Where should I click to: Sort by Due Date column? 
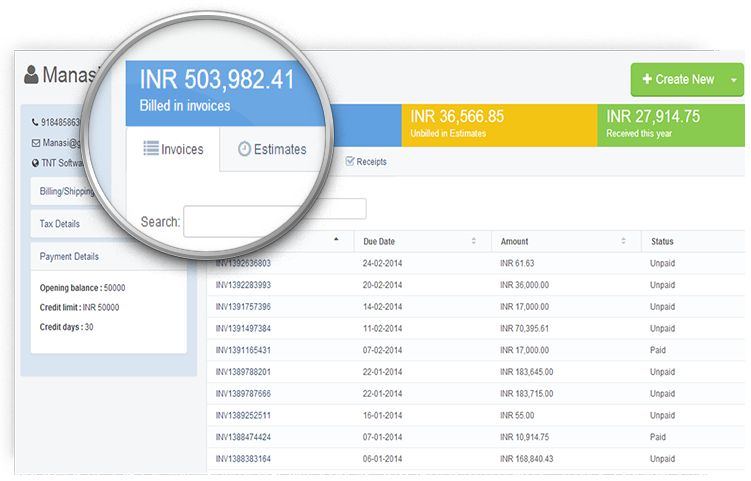point(423,241)
